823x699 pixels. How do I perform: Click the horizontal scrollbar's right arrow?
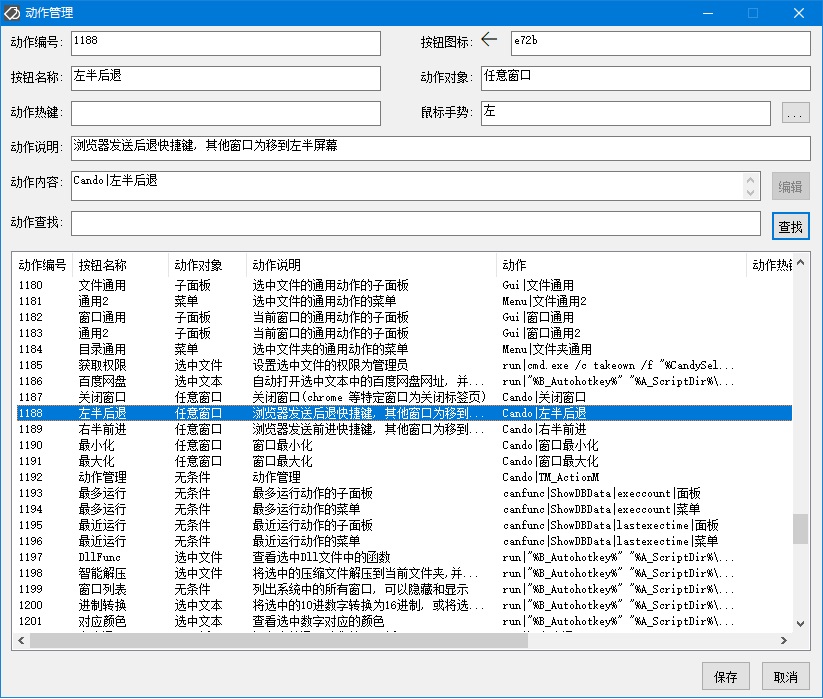784,640
